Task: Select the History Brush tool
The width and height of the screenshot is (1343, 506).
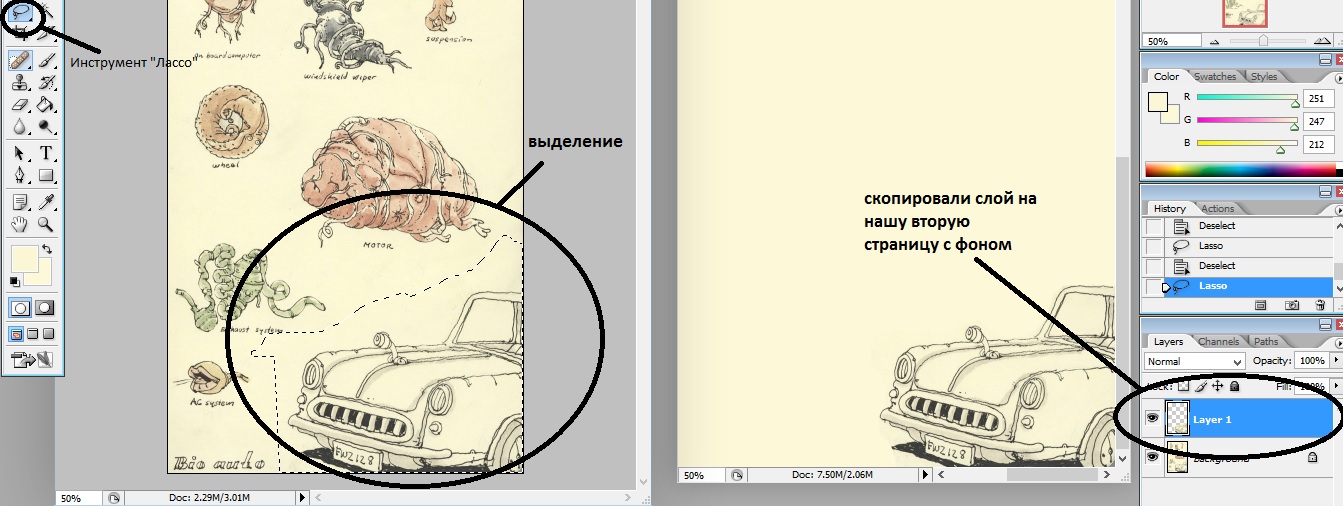Action: pyautogui.click(x=47, y=83)
